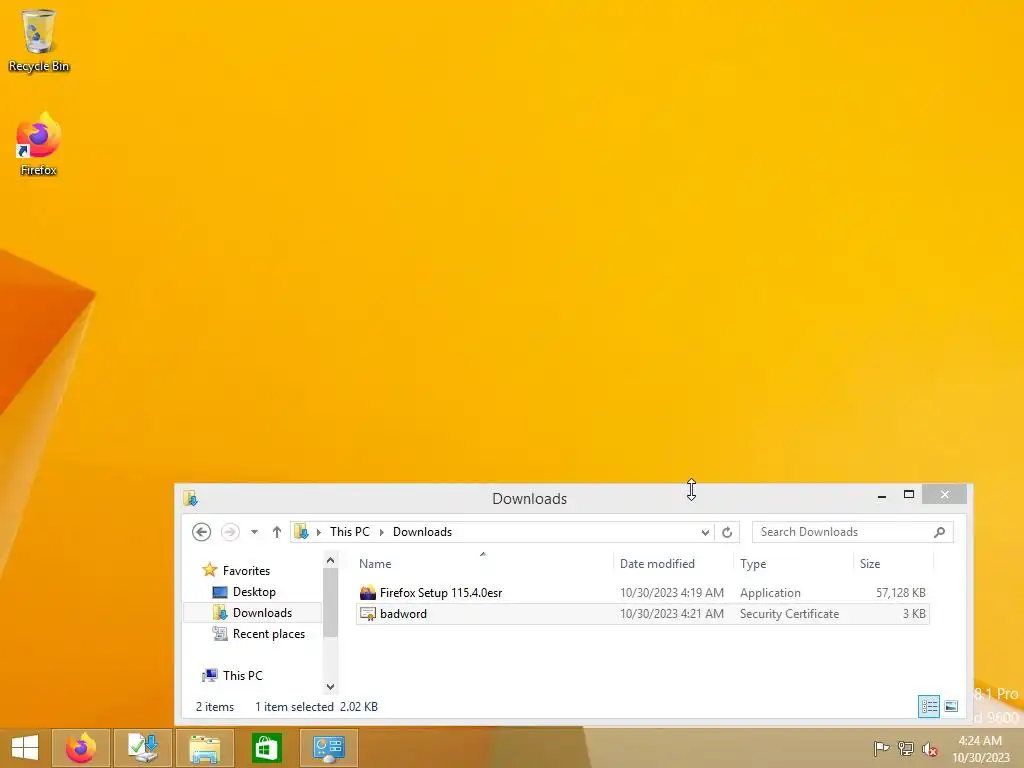This screenshot has width=1024, height=768.
Task: Open File Explorer from the taskbar
Action: click(x=204, y=748)
